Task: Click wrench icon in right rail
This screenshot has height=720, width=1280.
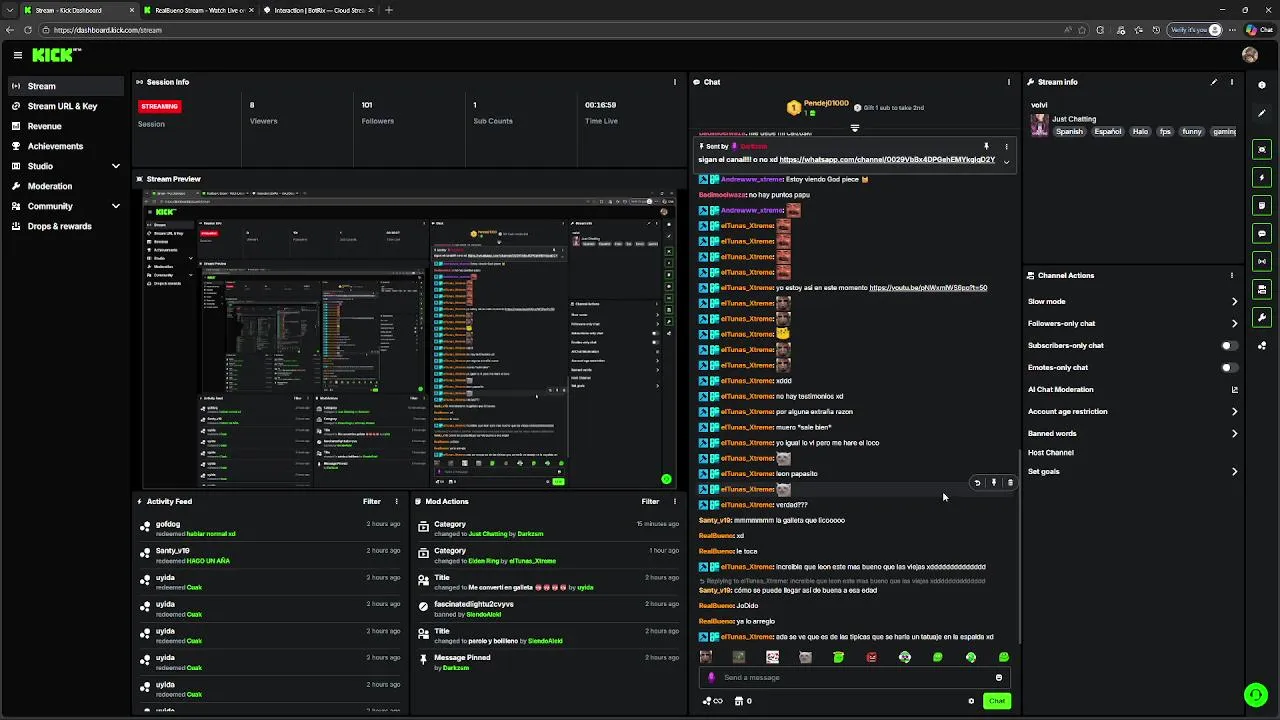Action: click(x=1262, y=317)
